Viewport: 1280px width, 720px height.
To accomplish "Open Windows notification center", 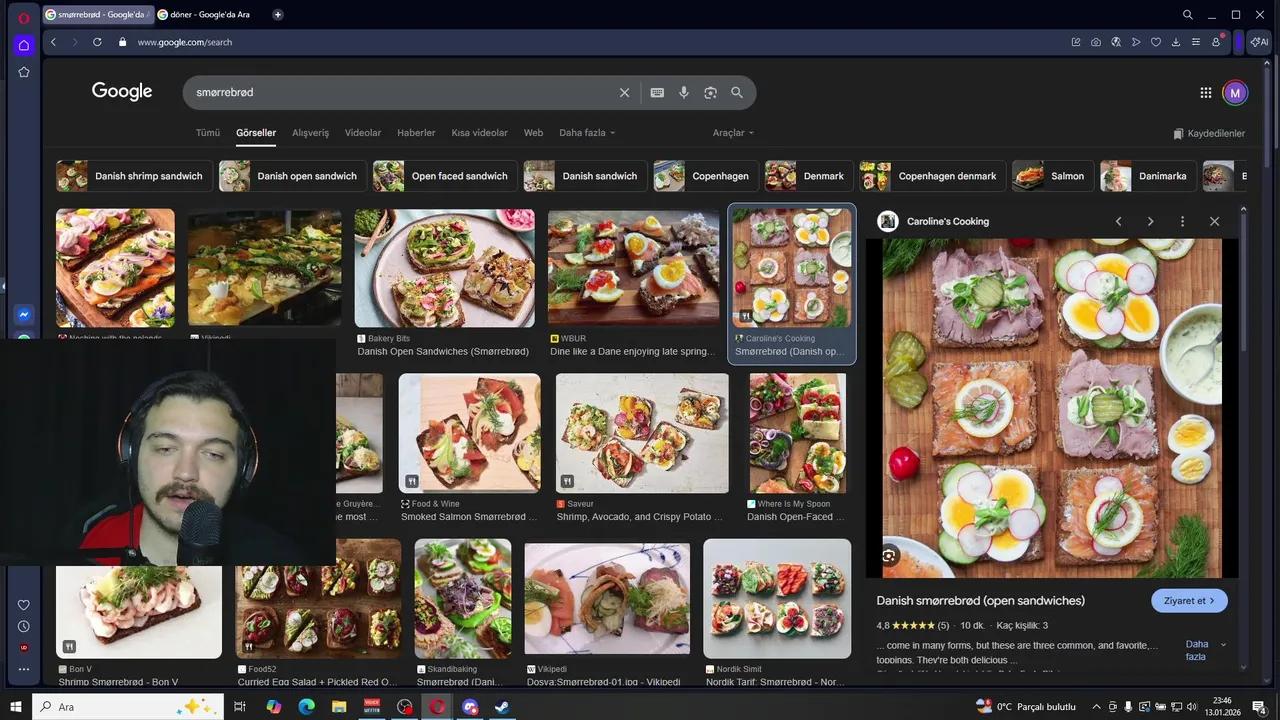I will click(1259, 707).
